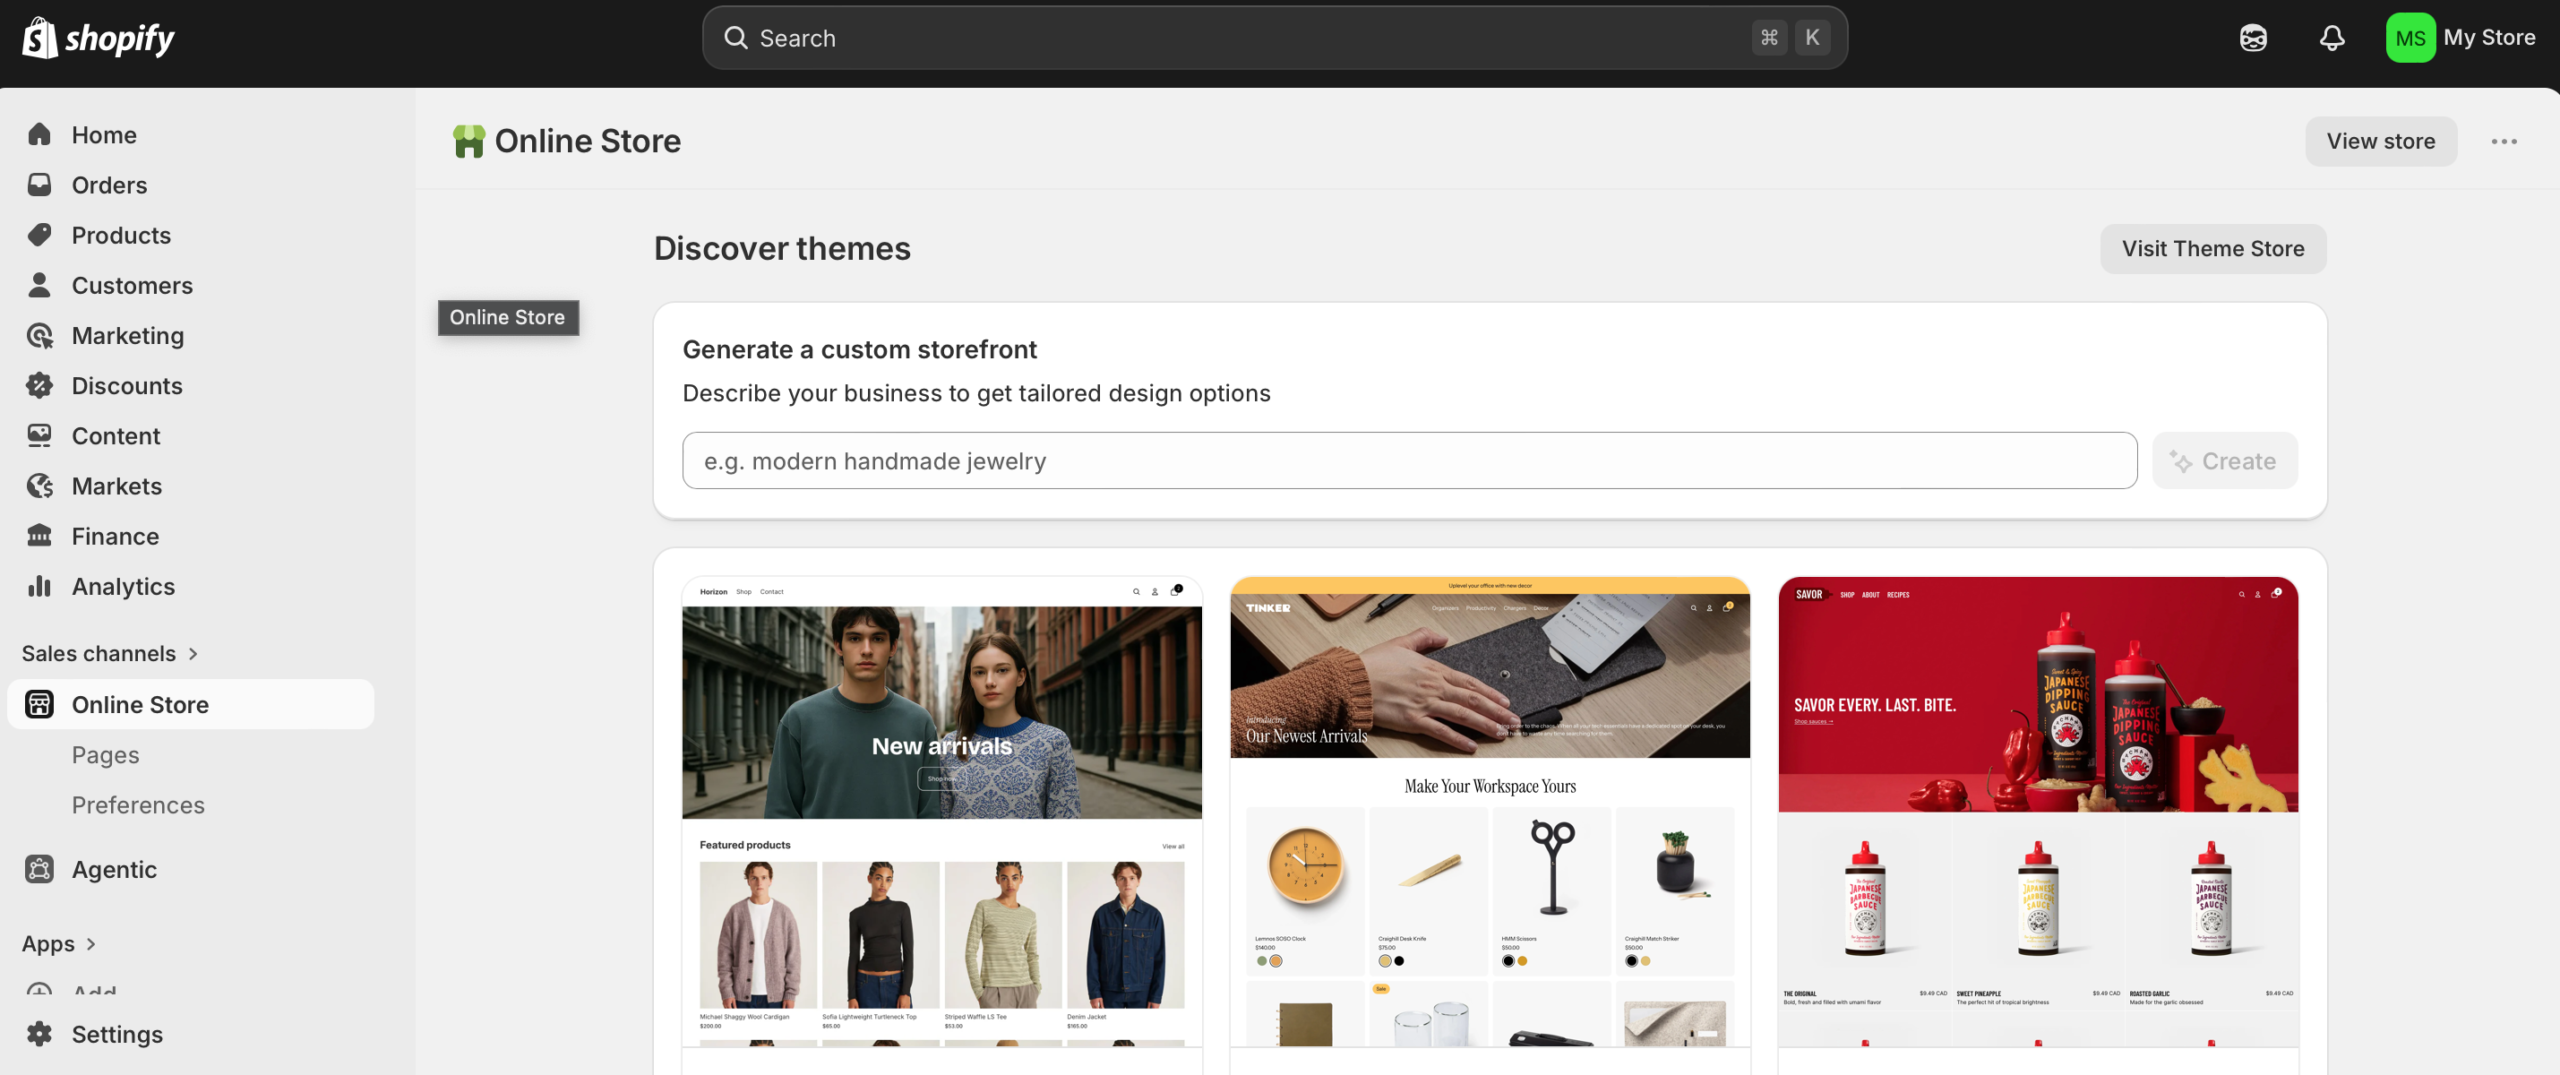Click the Agentic channel icon
The width and height of the screenshot is (2560, 1075).
pyautogui.click(x=39, y=869)
